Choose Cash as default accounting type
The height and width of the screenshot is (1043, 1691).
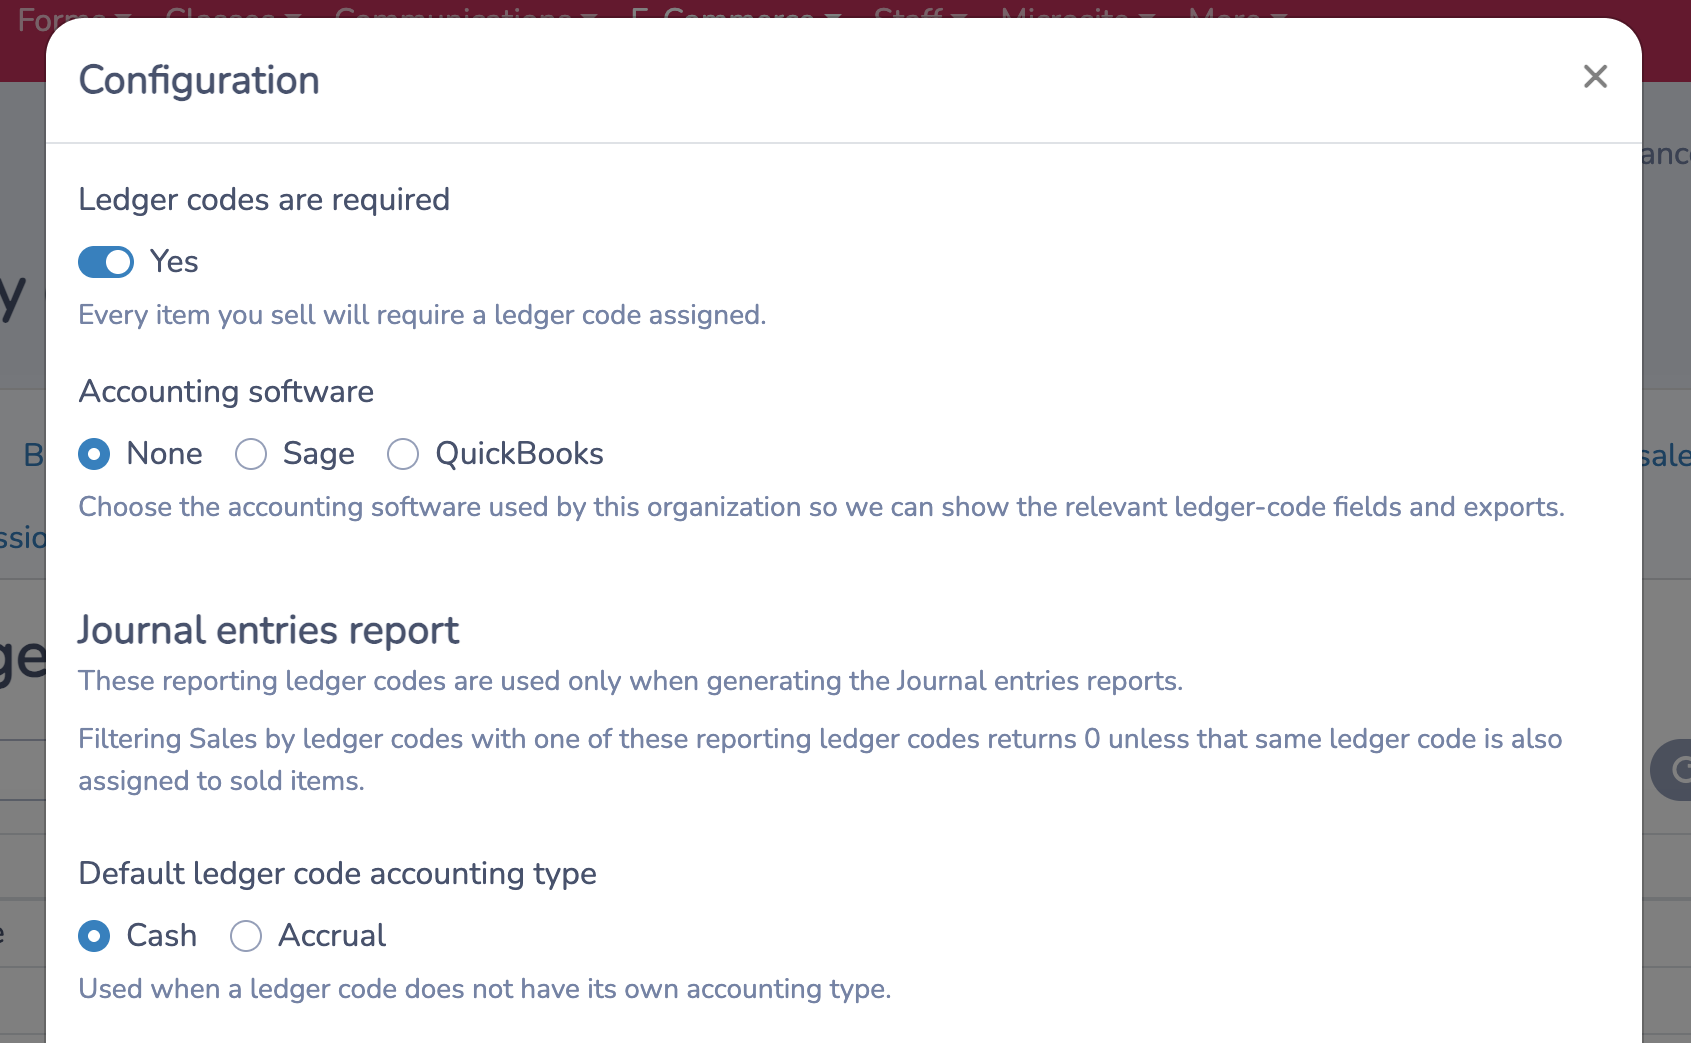93,936
